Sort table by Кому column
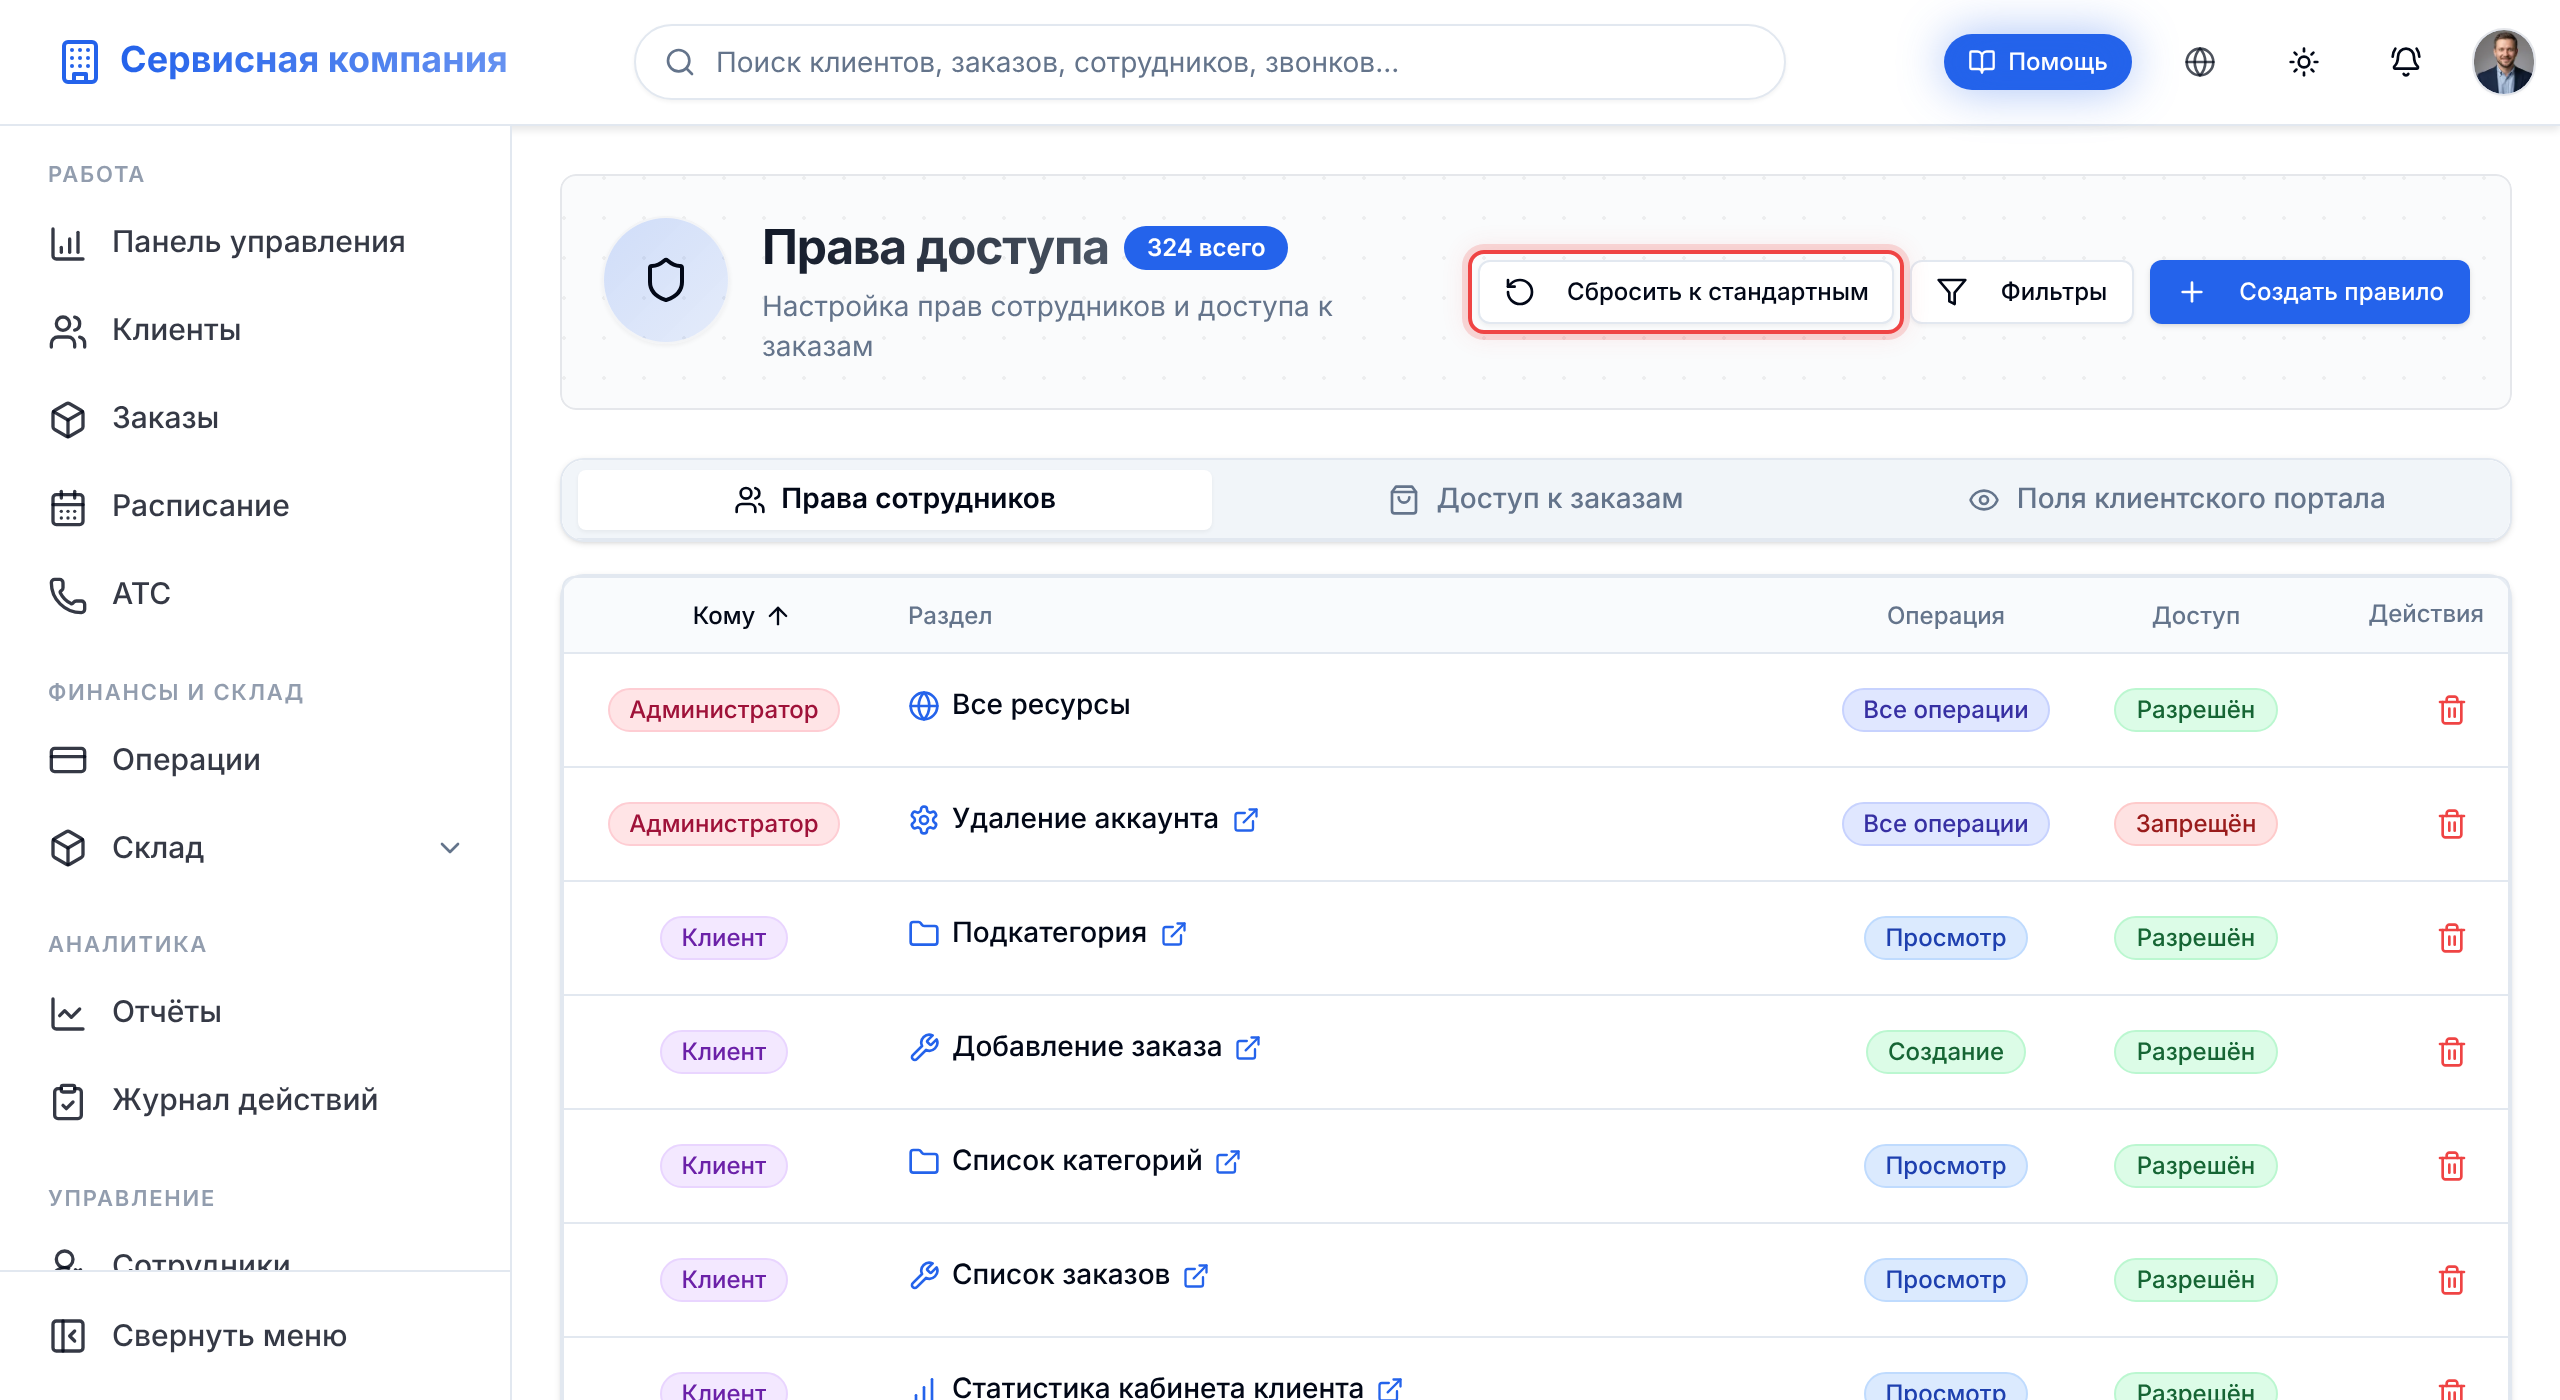The width and height of the screenshot is (2560, 1400). pos(740,615)
